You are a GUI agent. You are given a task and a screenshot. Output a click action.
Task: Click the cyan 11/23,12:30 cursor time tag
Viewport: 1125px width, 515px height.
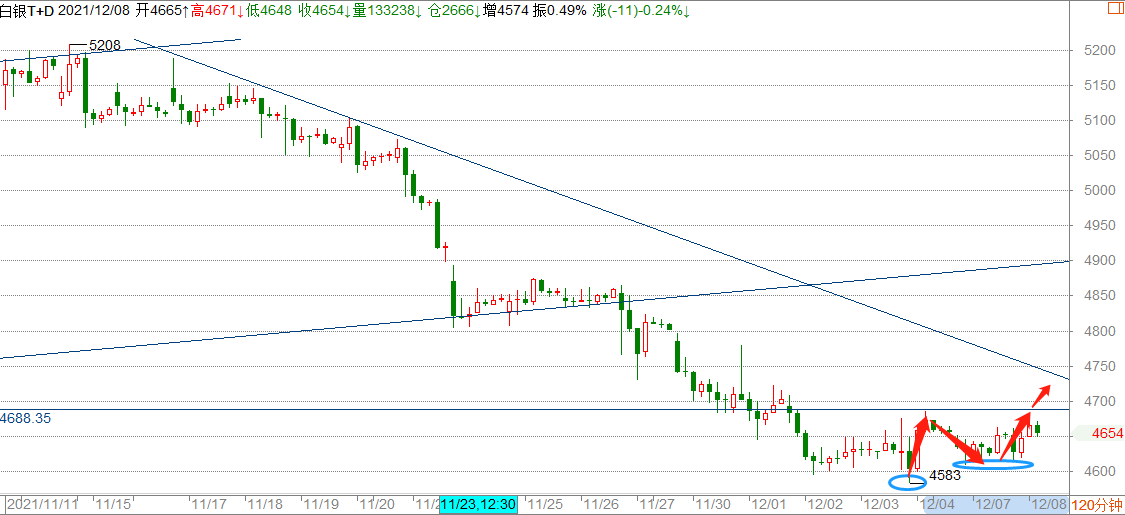point(479,505)
